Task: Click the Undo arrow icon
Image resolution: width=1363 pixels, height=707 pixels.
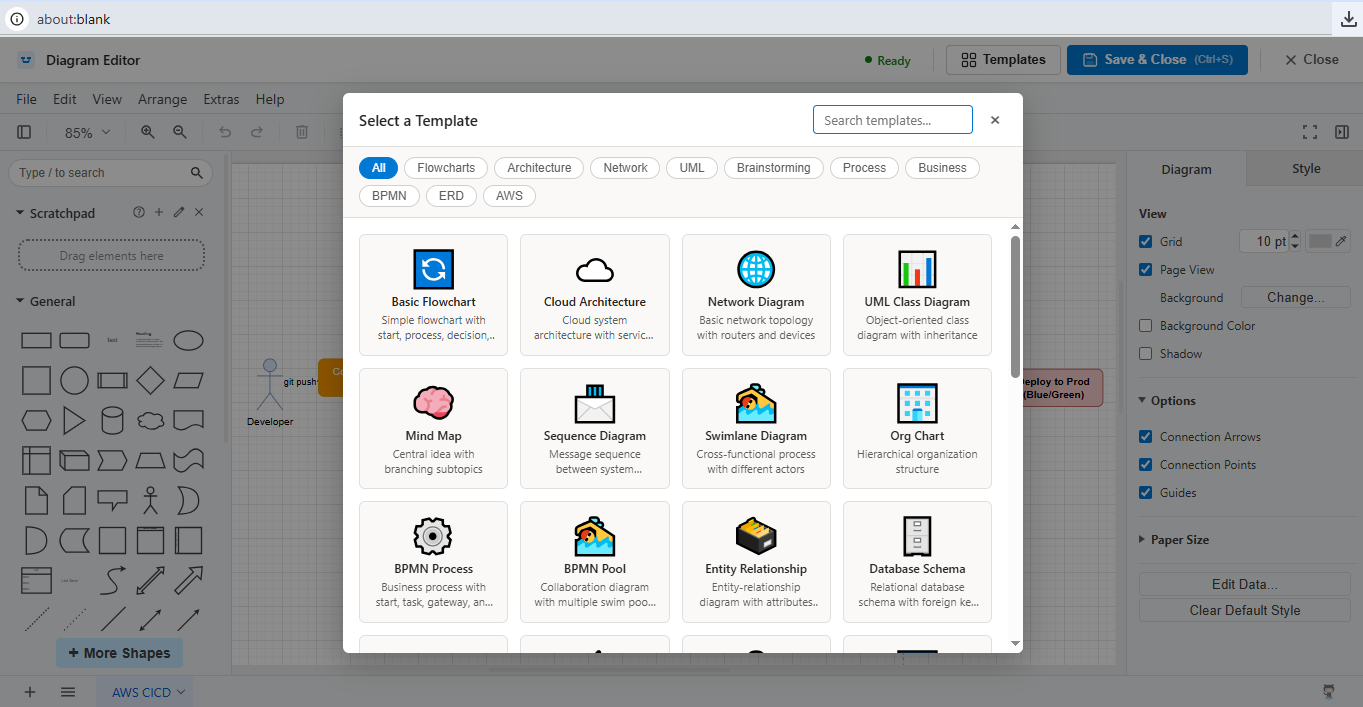Action: [224, 131]
